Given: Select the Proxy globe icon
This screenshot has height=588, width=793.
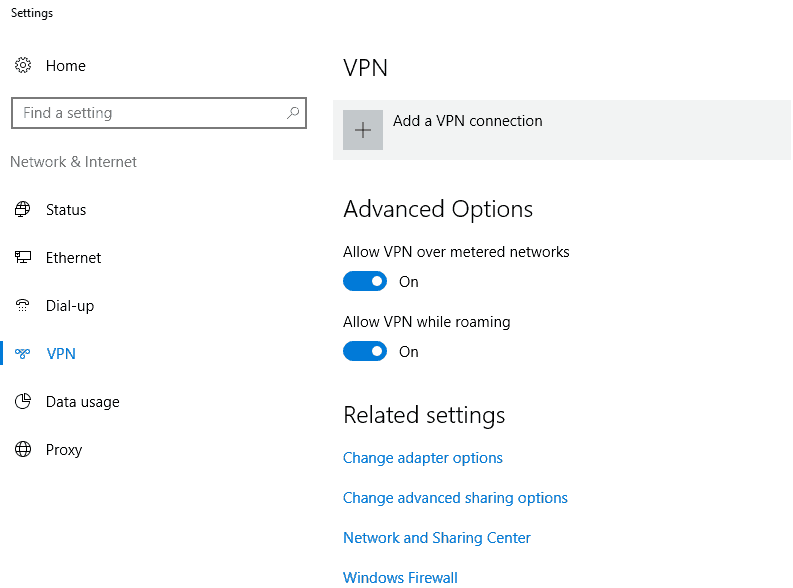Looking at the screenshot, I should coord(23,449).
